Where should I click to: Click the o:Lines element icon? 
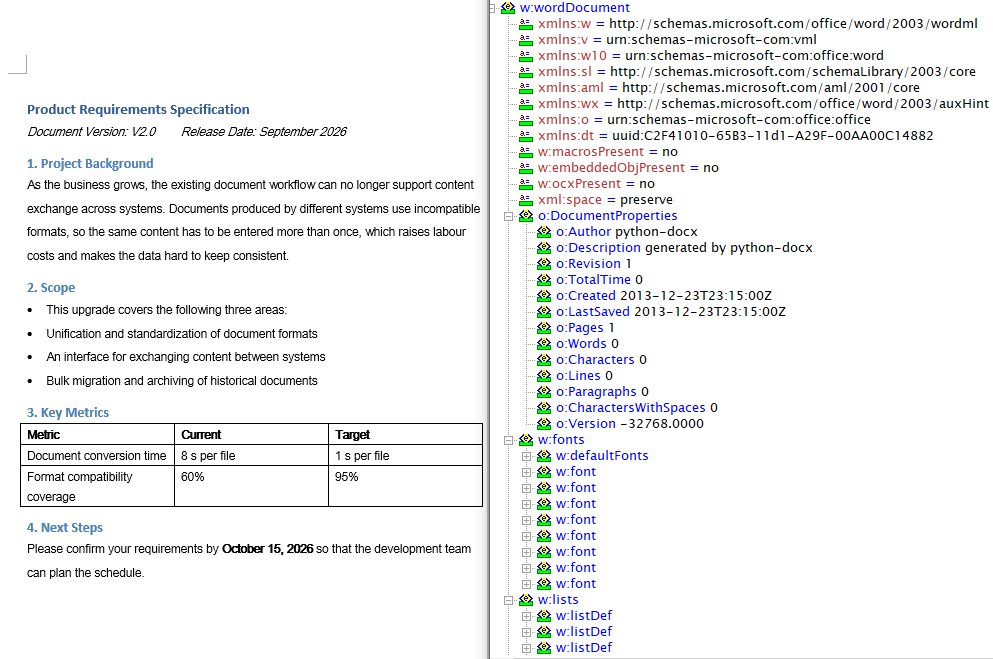pos(544,376)
